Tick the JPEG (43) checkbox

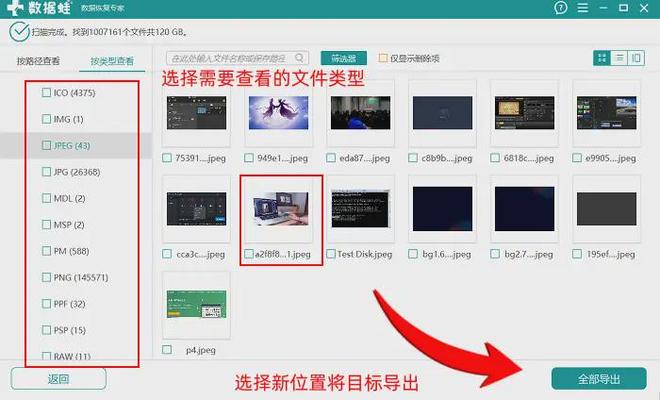click(x=46, y=145)
